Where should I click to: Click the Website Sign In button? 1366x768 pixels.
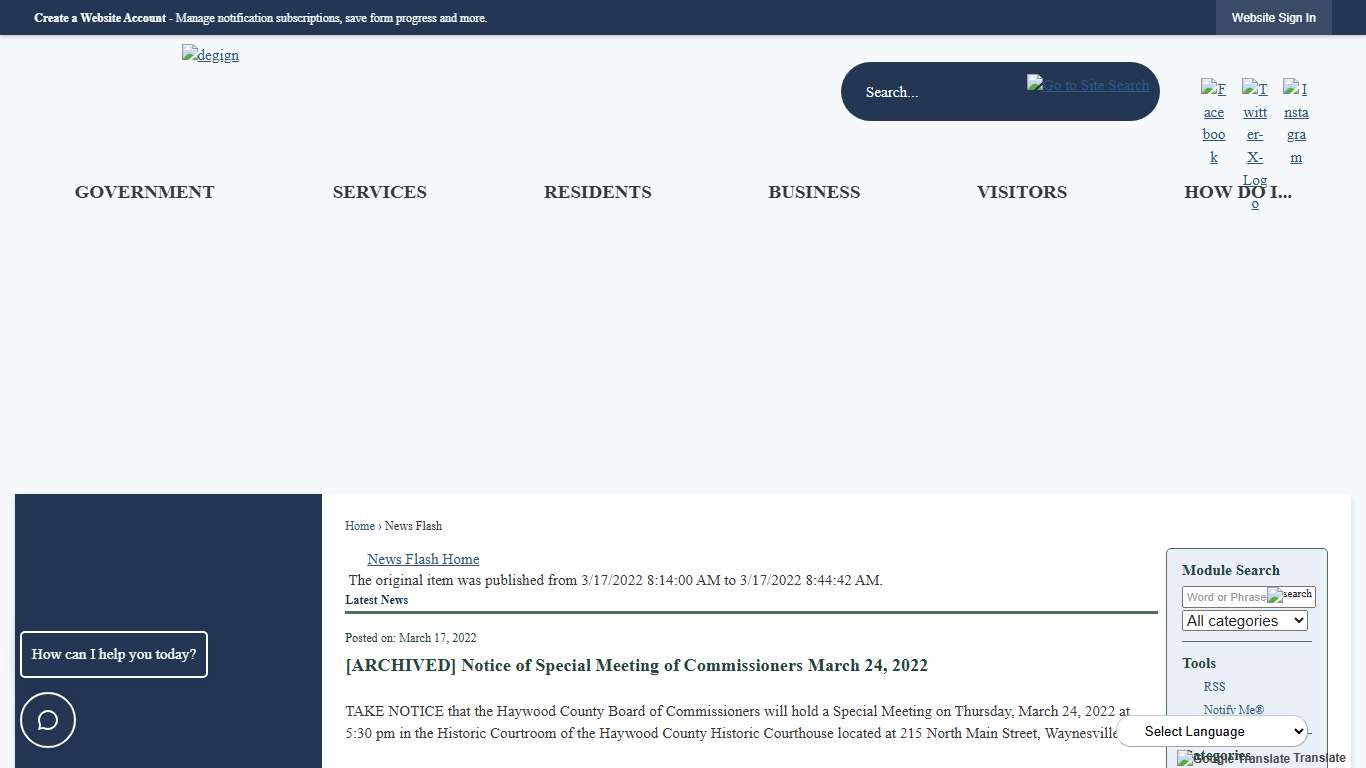1273,18
